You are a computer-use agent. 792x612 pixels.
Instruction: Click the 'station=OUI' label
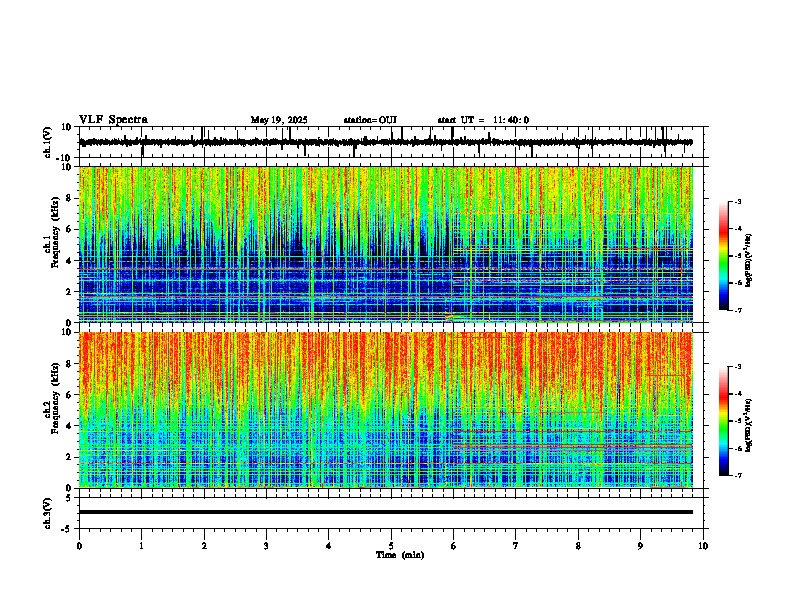370,120
